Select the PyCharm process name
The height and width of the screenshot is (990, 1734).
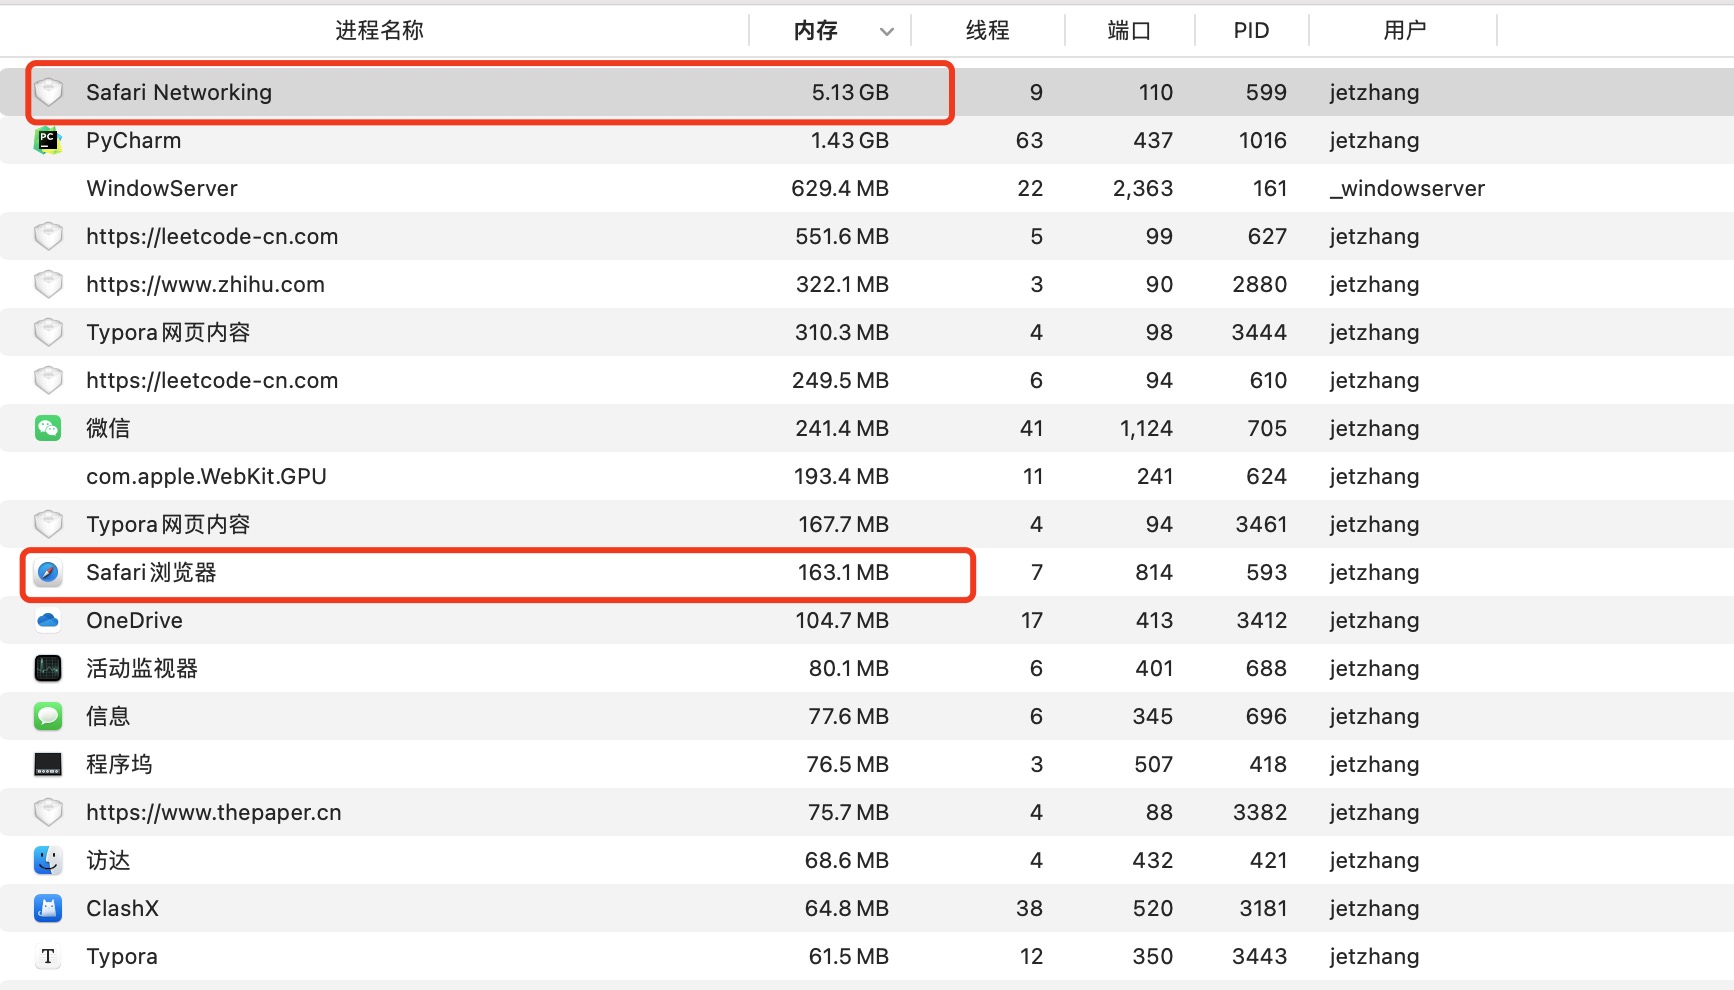pos(134,140)
